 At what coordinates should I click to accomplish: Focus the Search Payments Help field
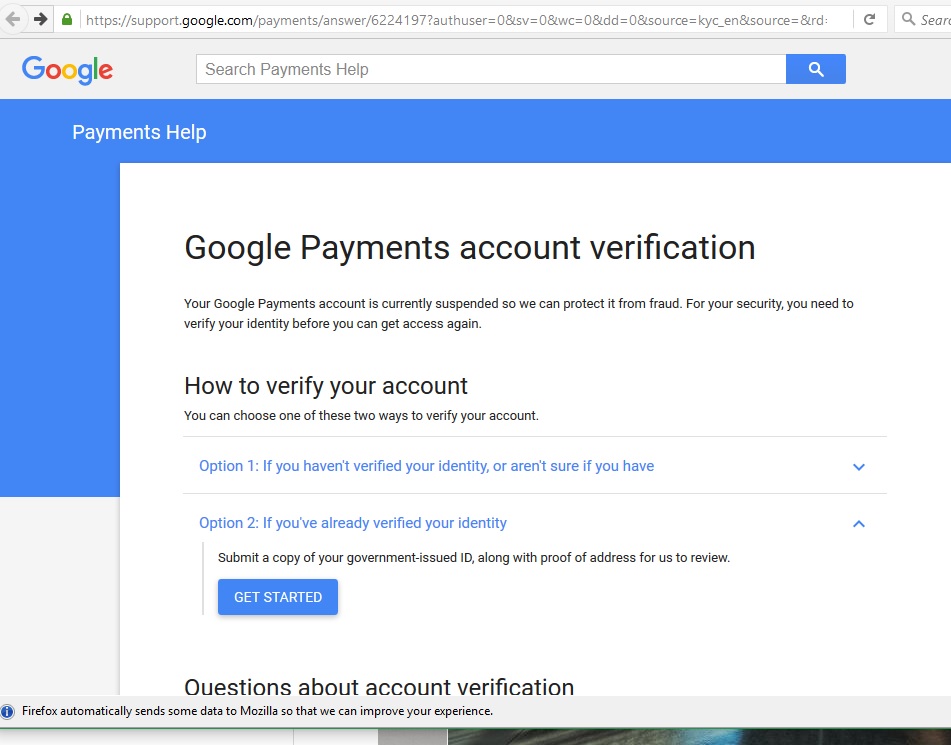tap(490, 69)
